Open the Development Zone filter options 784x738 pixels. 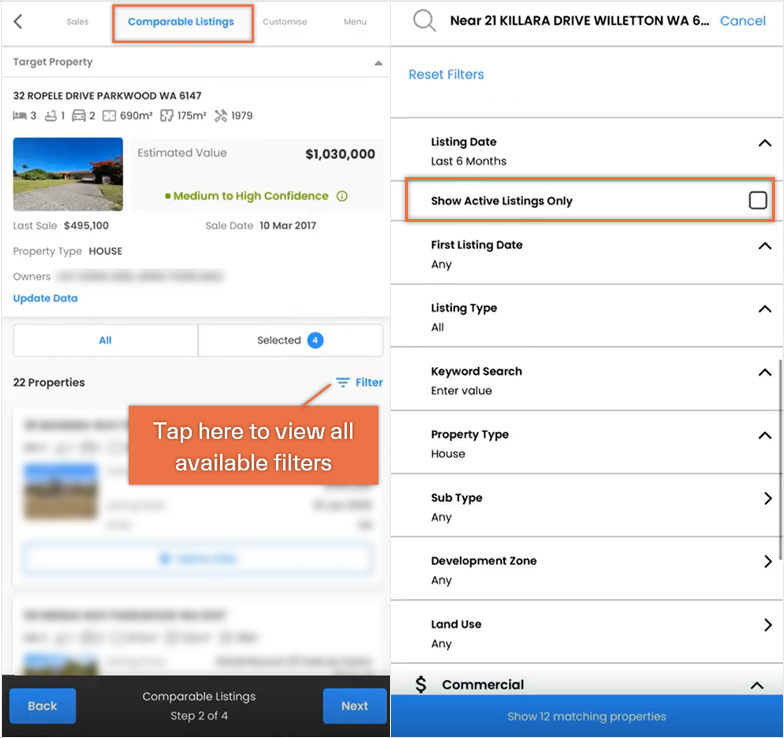[768, 562]
